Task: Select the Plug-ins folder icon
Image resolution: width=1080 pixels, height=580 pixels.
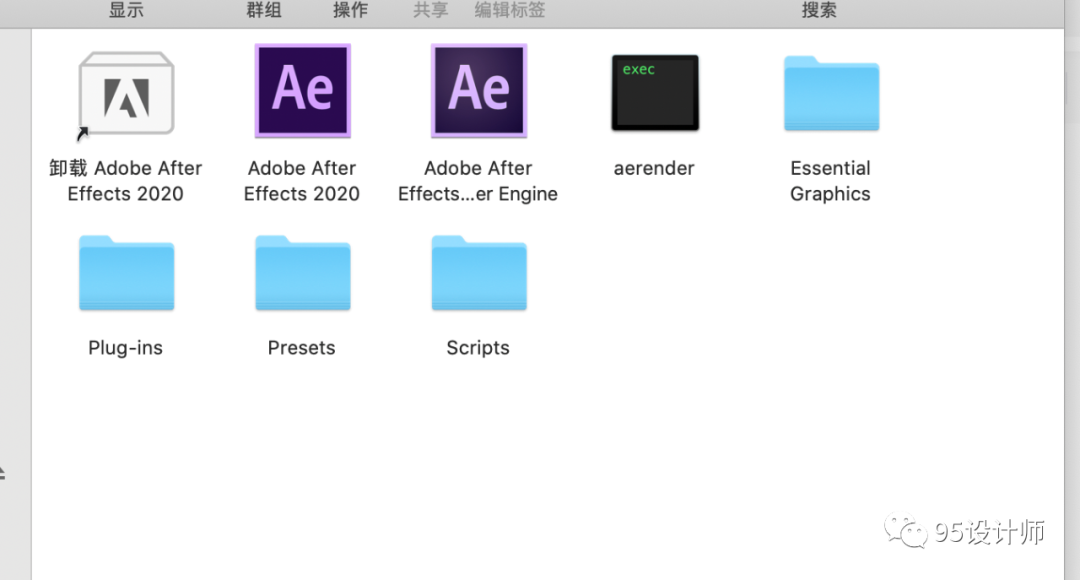Action: 126,273
